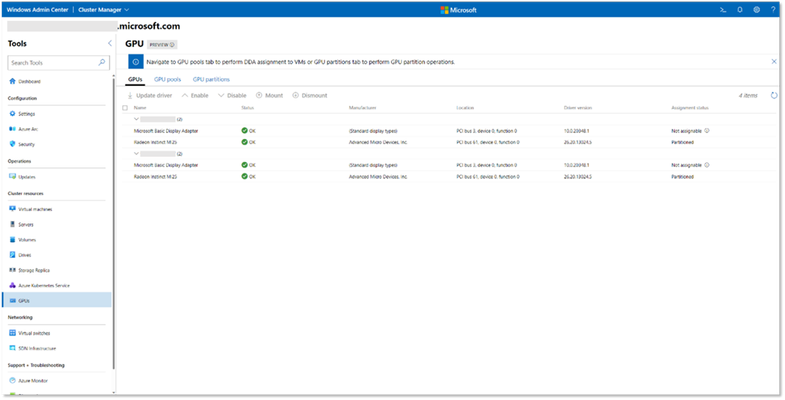
Task: Click Mount in the GPU toolbar
Action: (x=269, y=95)
